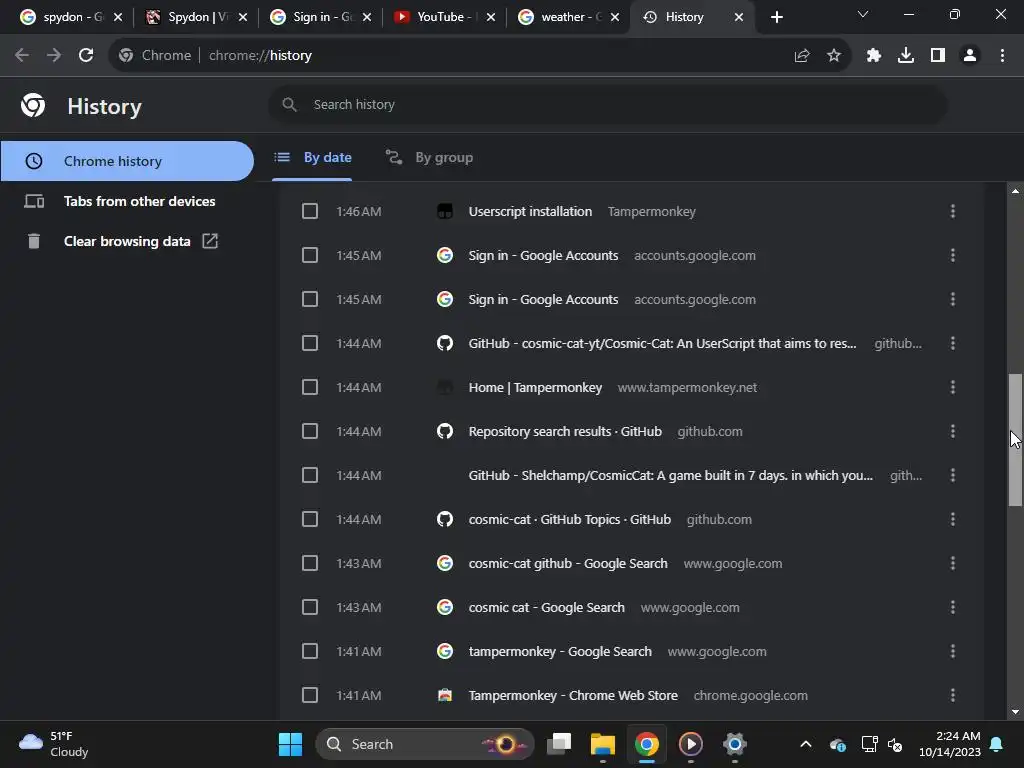Click the Chrome logo beside History title
Image resolution: width=1024 pixels, height=768 pixels.
point(33,105)
